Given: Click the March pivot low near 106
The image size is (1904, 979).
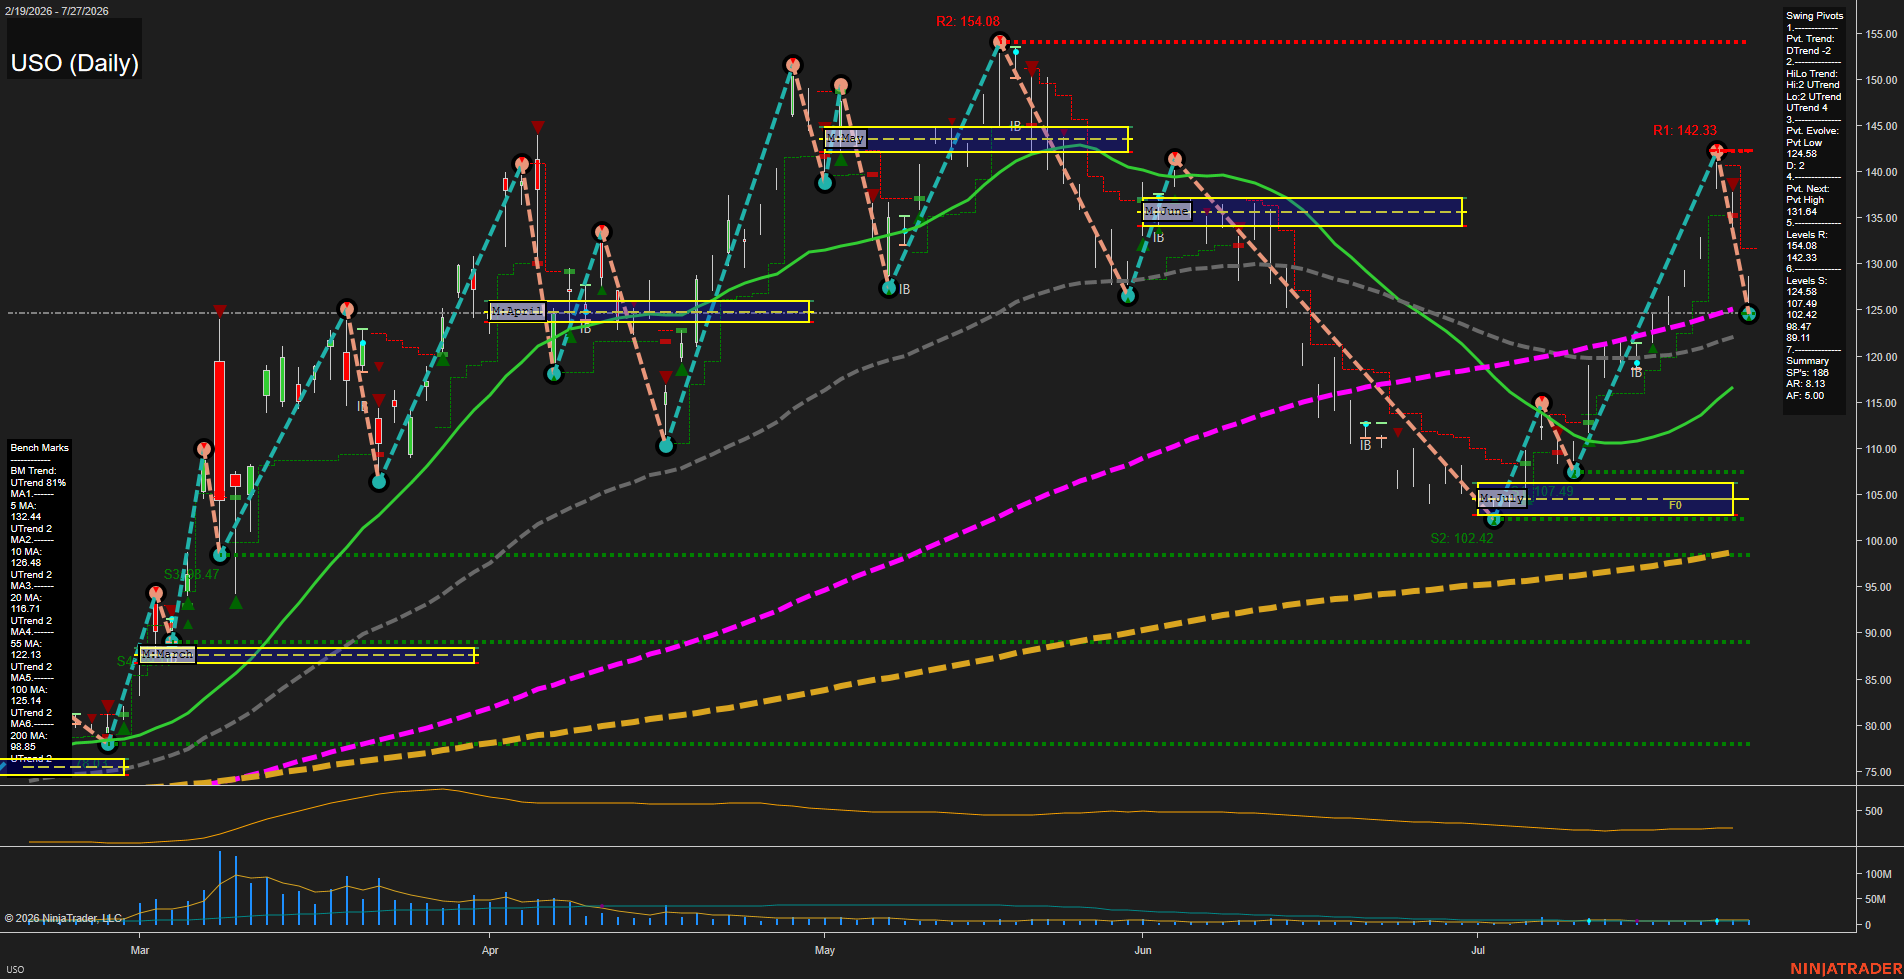Looking at the screenshot, I should (x=379, y=482).
